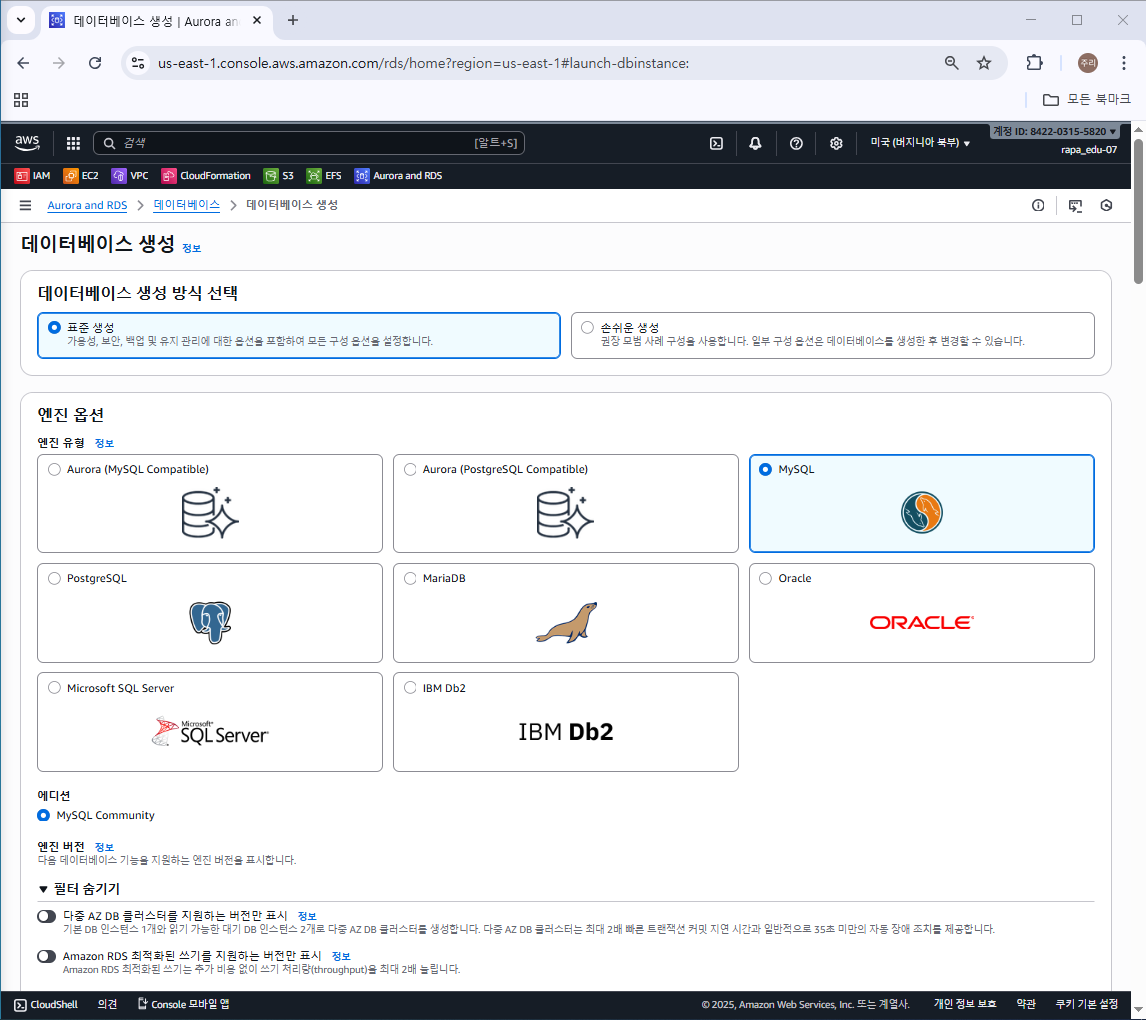The height and width of the screenshot is (1020, 1147).
Task: Open the Chrome profile avatar
Action: tap(1088, 63)
